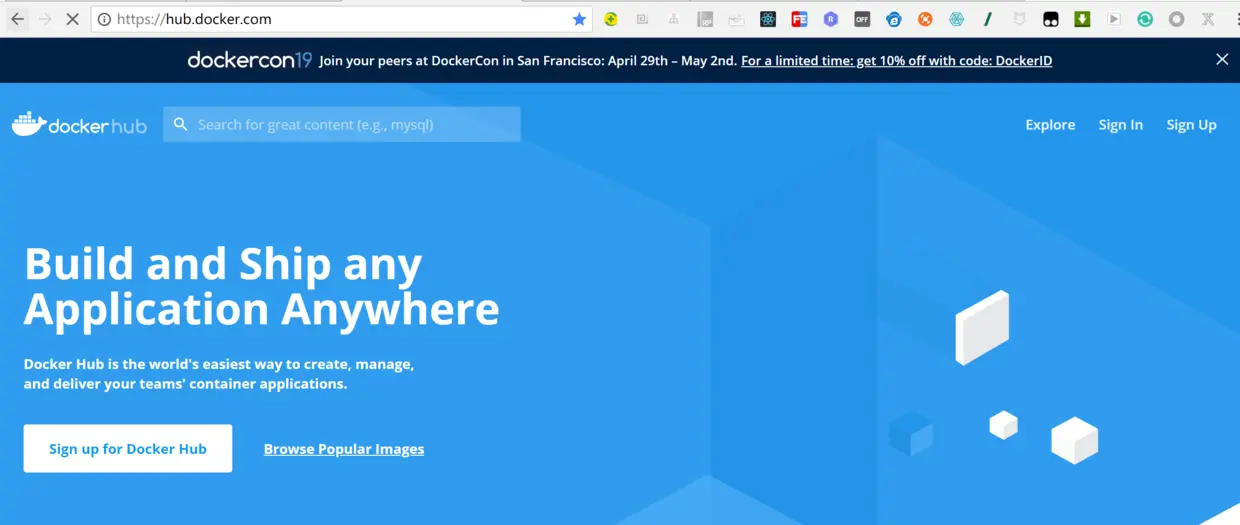Dismiss the DockerCon banner with X
1240x525 pixels.
click(x=1222, y=60)
